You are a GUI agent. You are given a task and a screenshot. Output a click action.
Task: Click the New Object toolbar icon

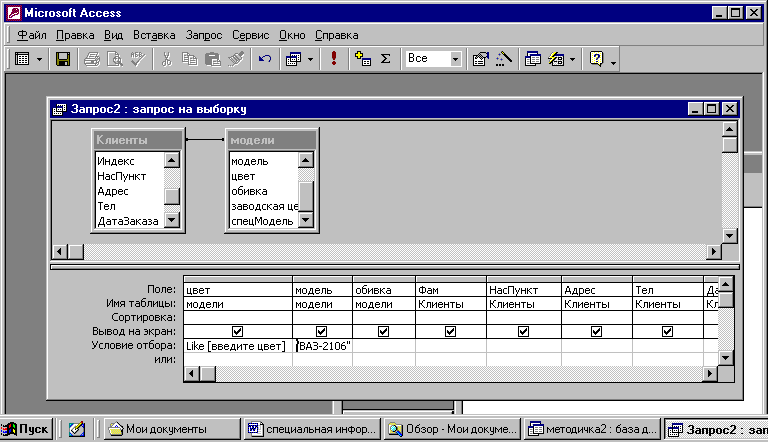556,59
